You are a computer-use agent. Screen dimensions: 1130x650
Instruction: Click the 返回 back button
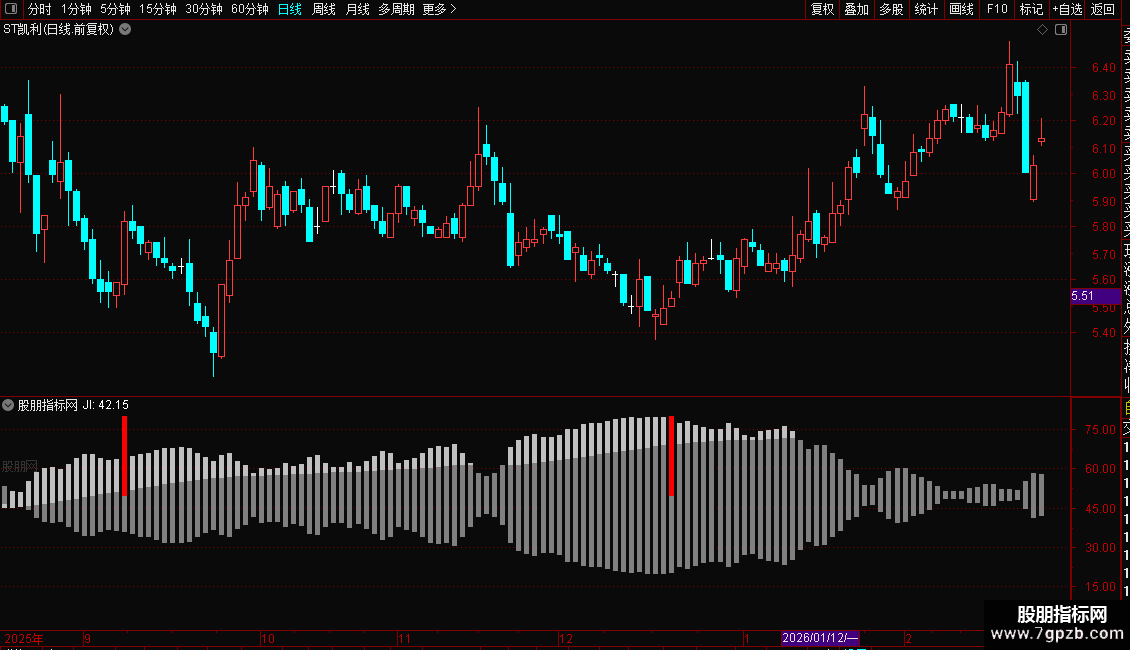pos(1103,9)
